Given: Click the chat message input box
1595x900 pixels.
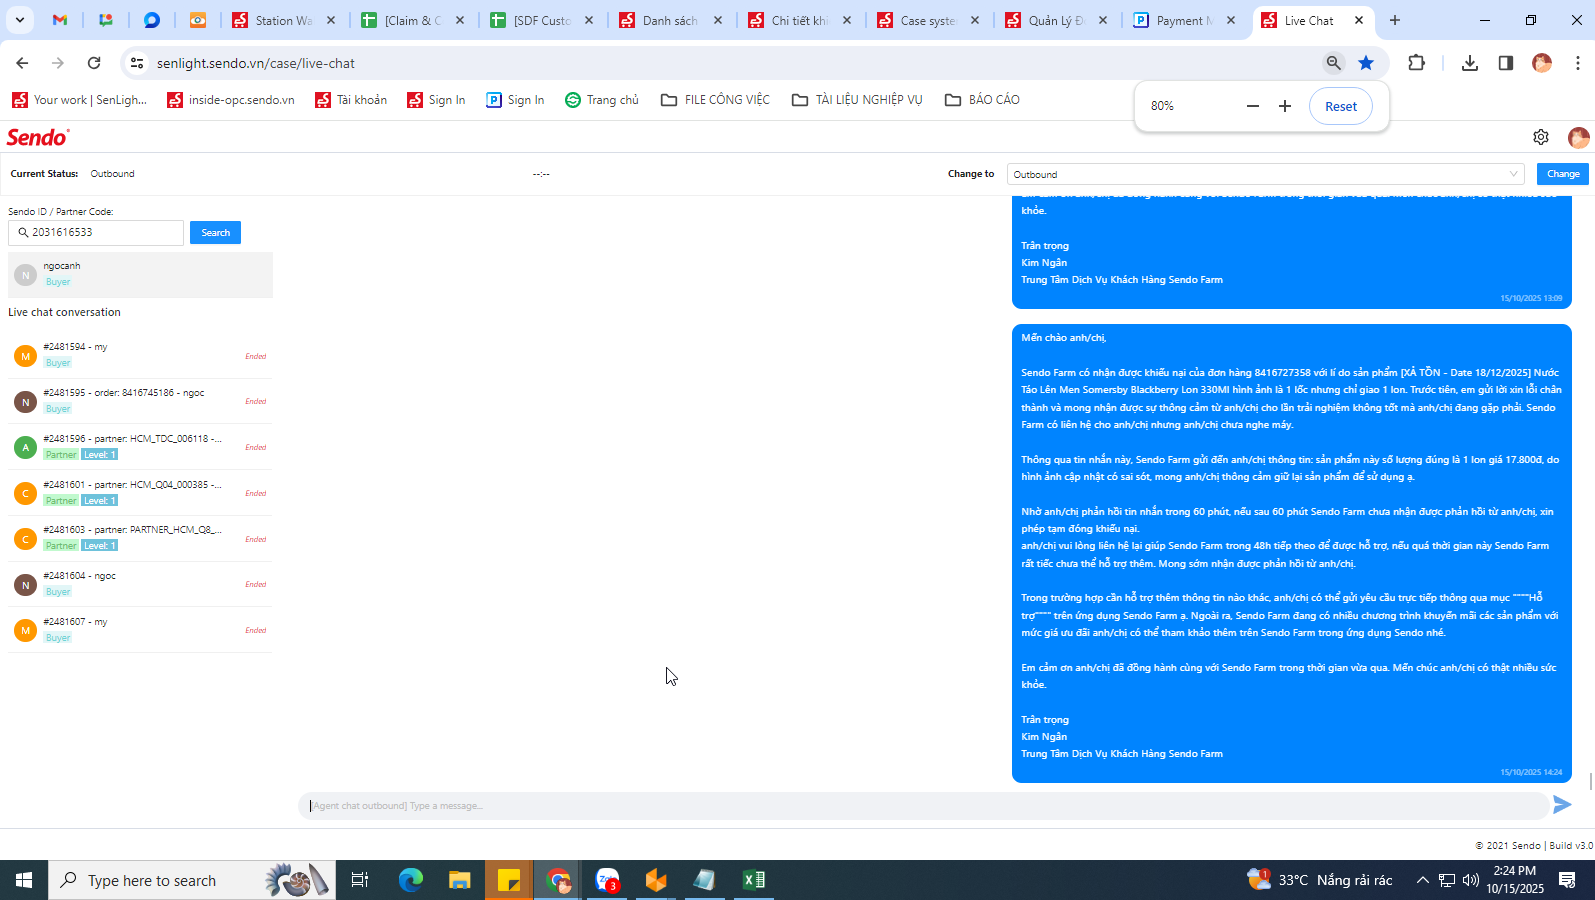Looking at the screenshot, I should point(923,805).
